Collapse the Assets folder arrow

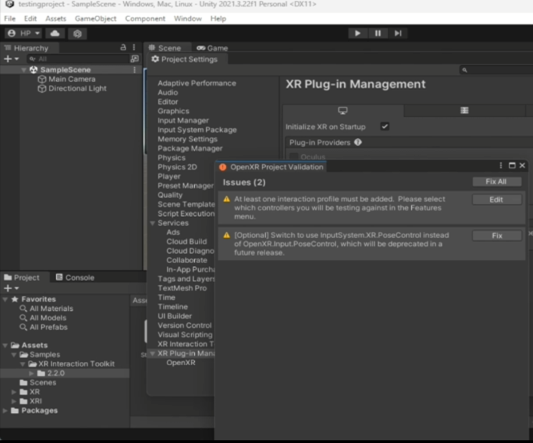click(5, 345)
